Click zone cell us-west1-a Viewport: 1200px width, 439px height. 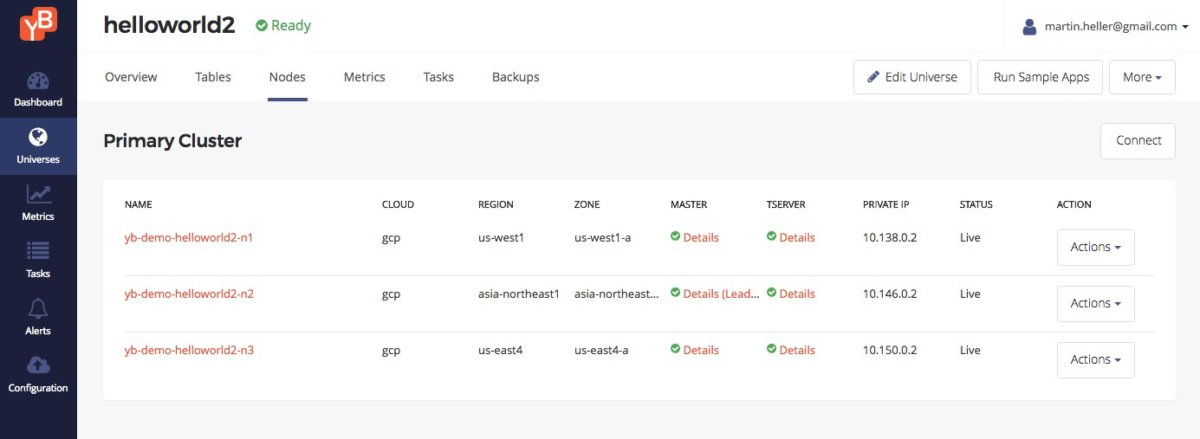click(x=603, y=238)
